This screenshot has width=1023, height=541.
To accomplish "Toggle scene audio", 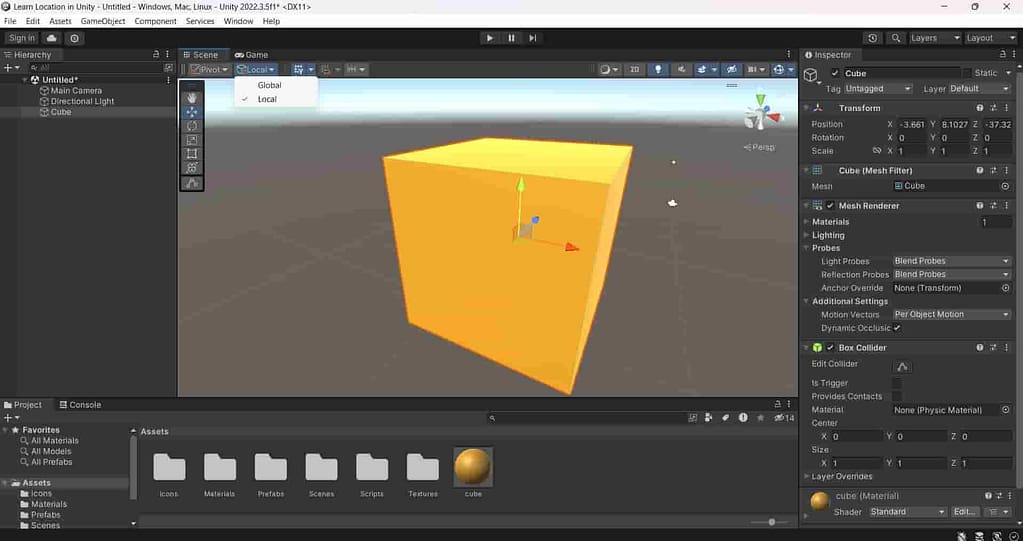I will point(682,69).
